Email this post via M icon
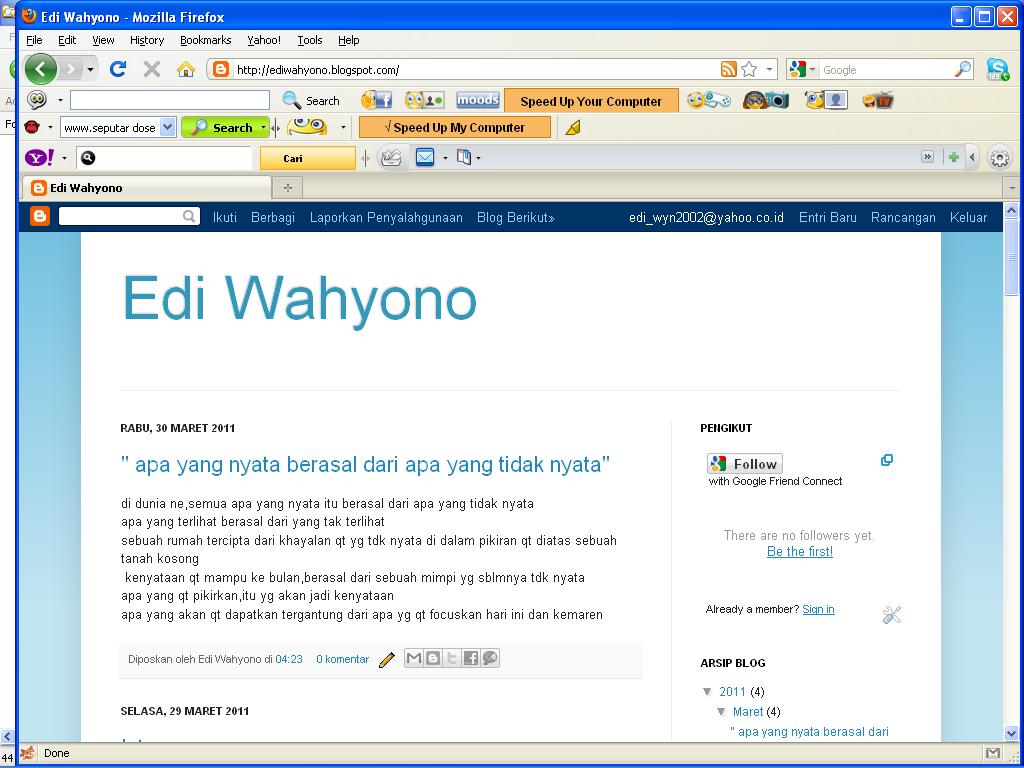The width and height of the screenshot is (1024, 768). pyautogui.click(x=413, y=658)
